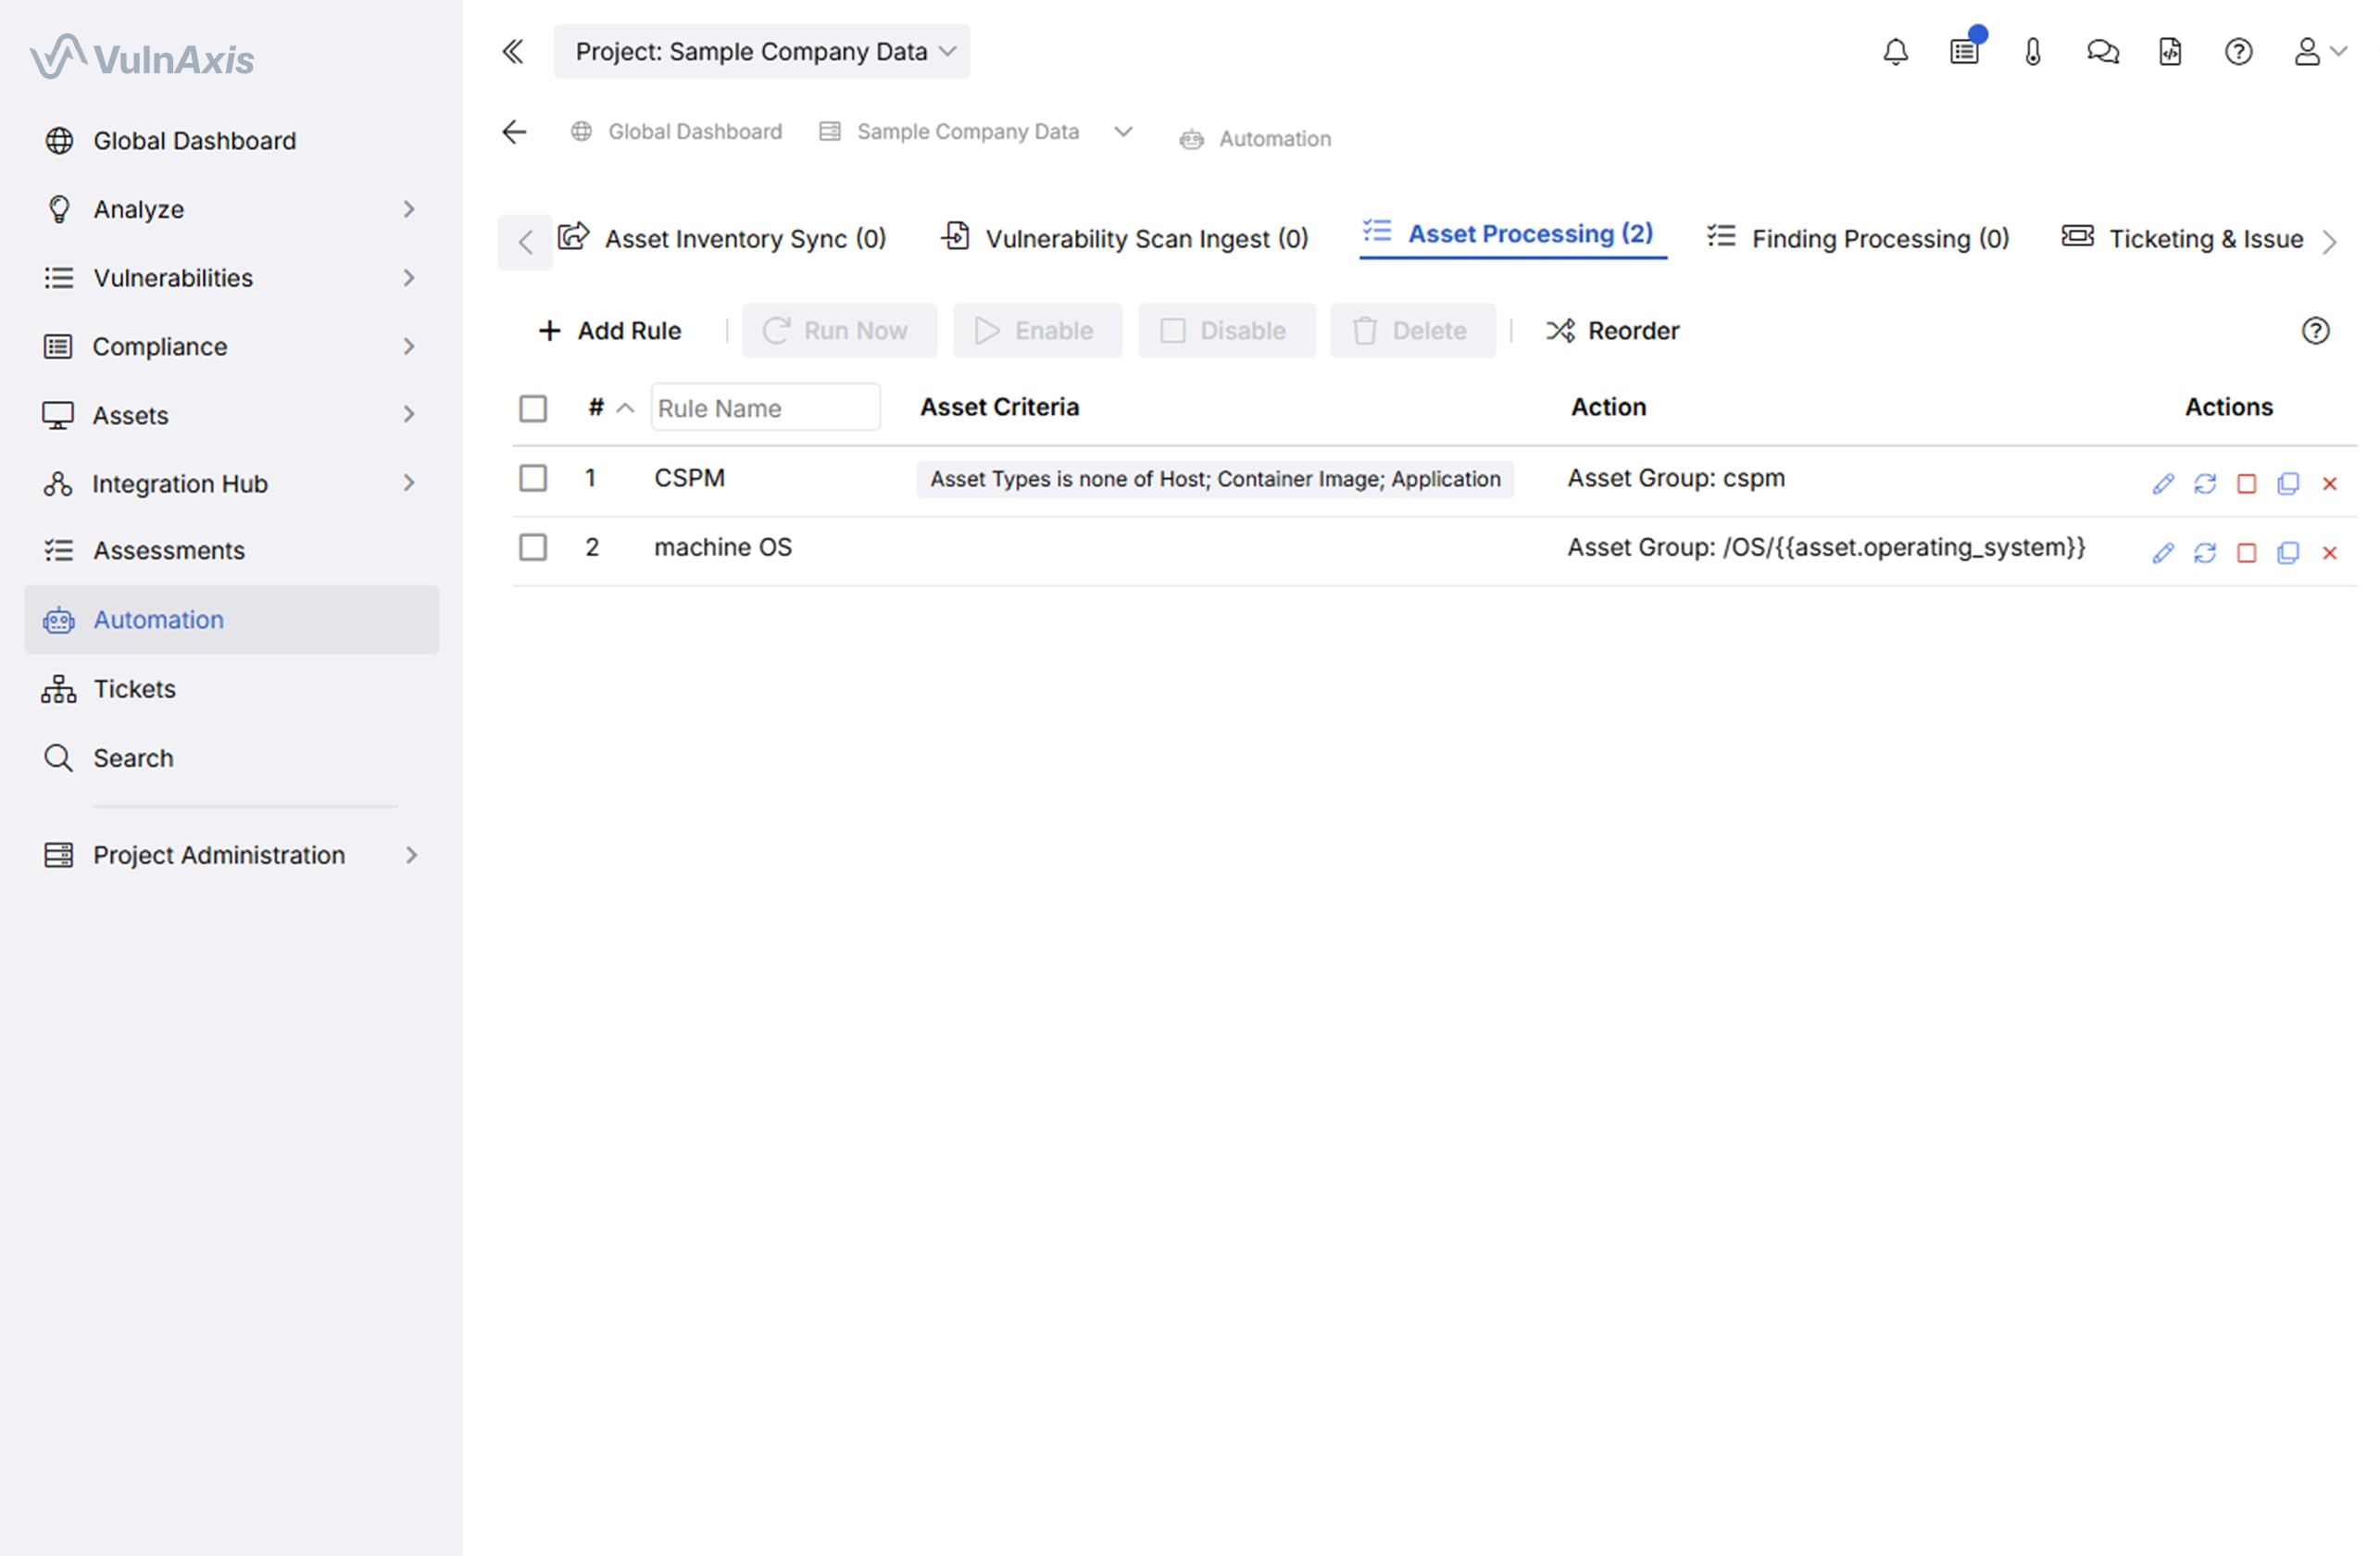2380x1556 pixels.
Task: Click the notifications bell icon
Action: pos(1895,52)
